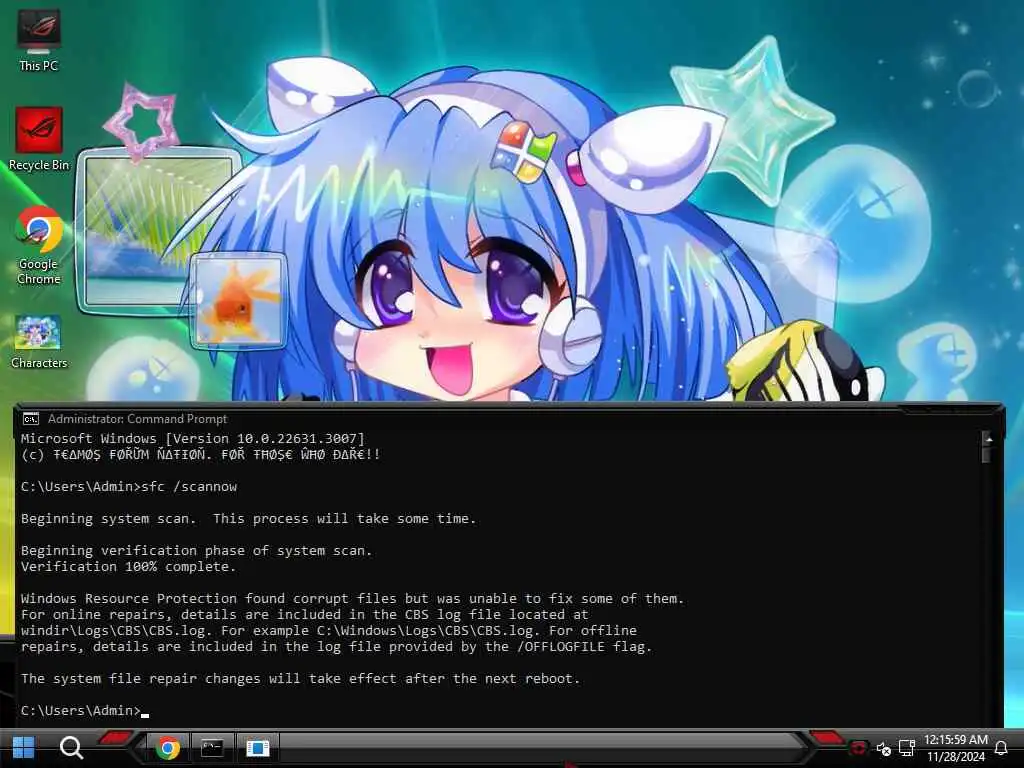Open the muted volume tray icon

tap(884, 748)
